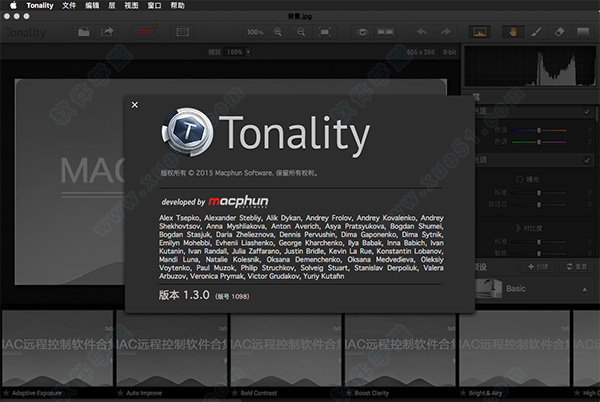Click the Tonality logo in About dialog
Screen dimensions: 600x402
pos(187,132)
